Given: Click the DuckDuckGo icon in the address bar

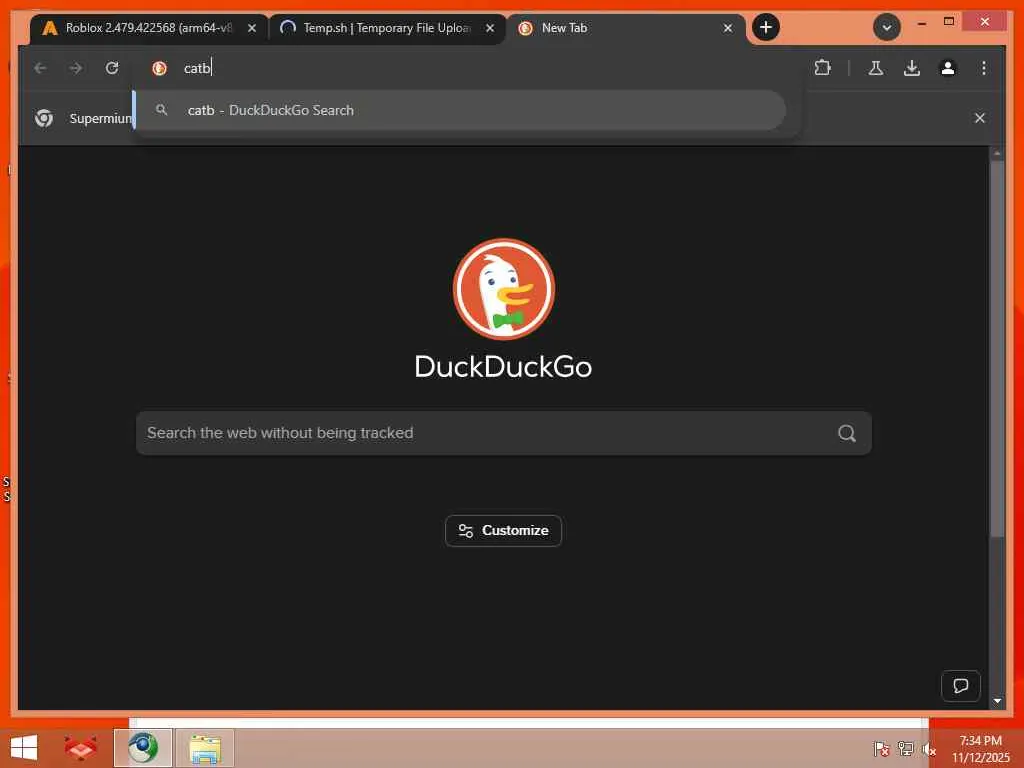Looking at the screenshot, I should pyautogui.click(x=159, y=68).
